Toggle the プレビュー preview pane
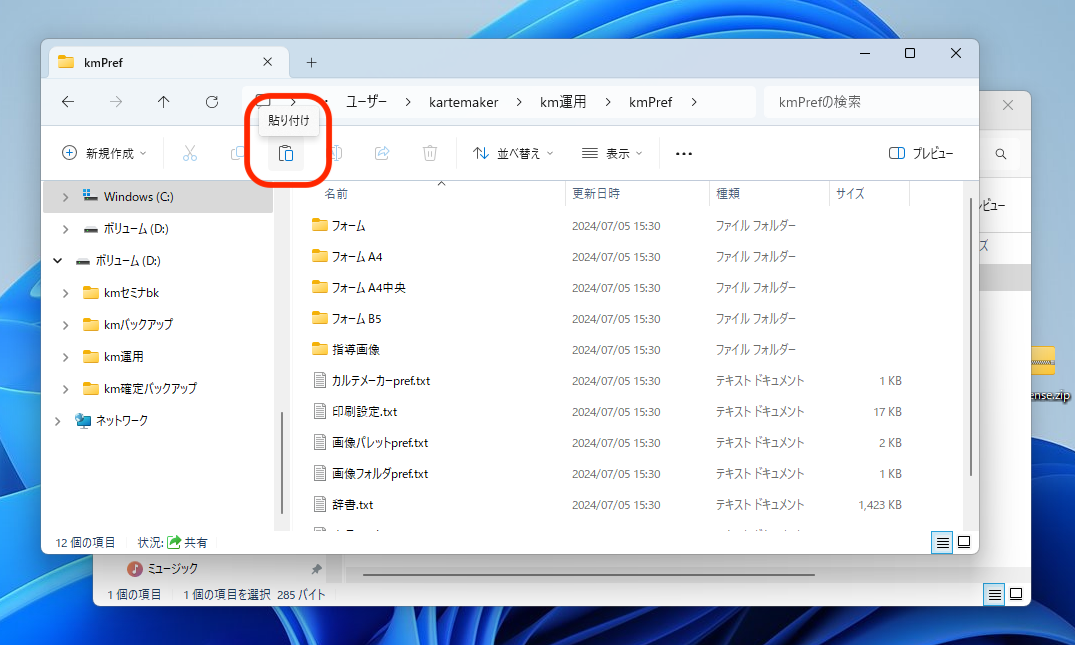 (x=921, y=153)
